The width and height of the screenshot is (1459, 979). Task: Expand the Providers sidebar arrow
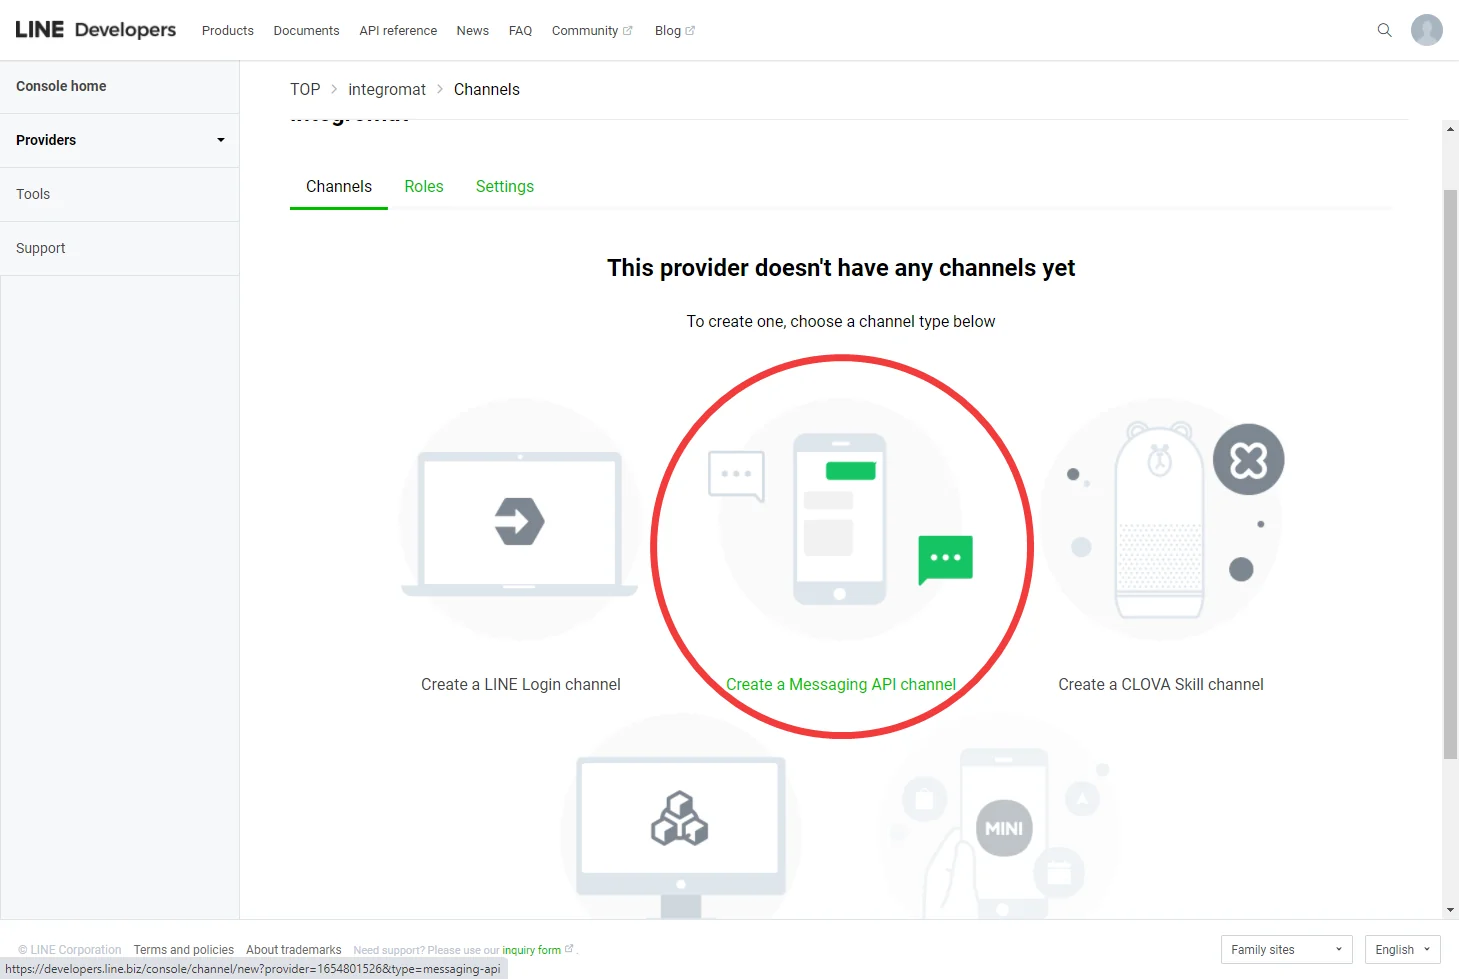[x=221, y=140]
